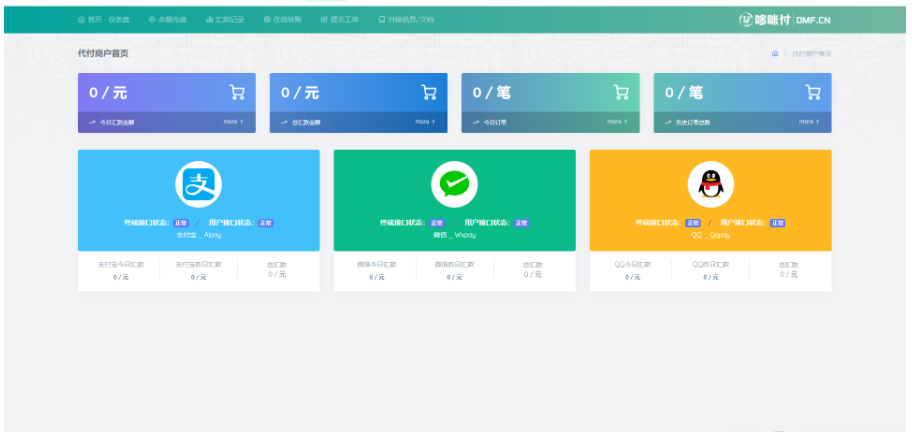Click Alipay 终端接口状态 正常 badge
The width and height of the screenshot is (912, 432).
coord(181,223)
